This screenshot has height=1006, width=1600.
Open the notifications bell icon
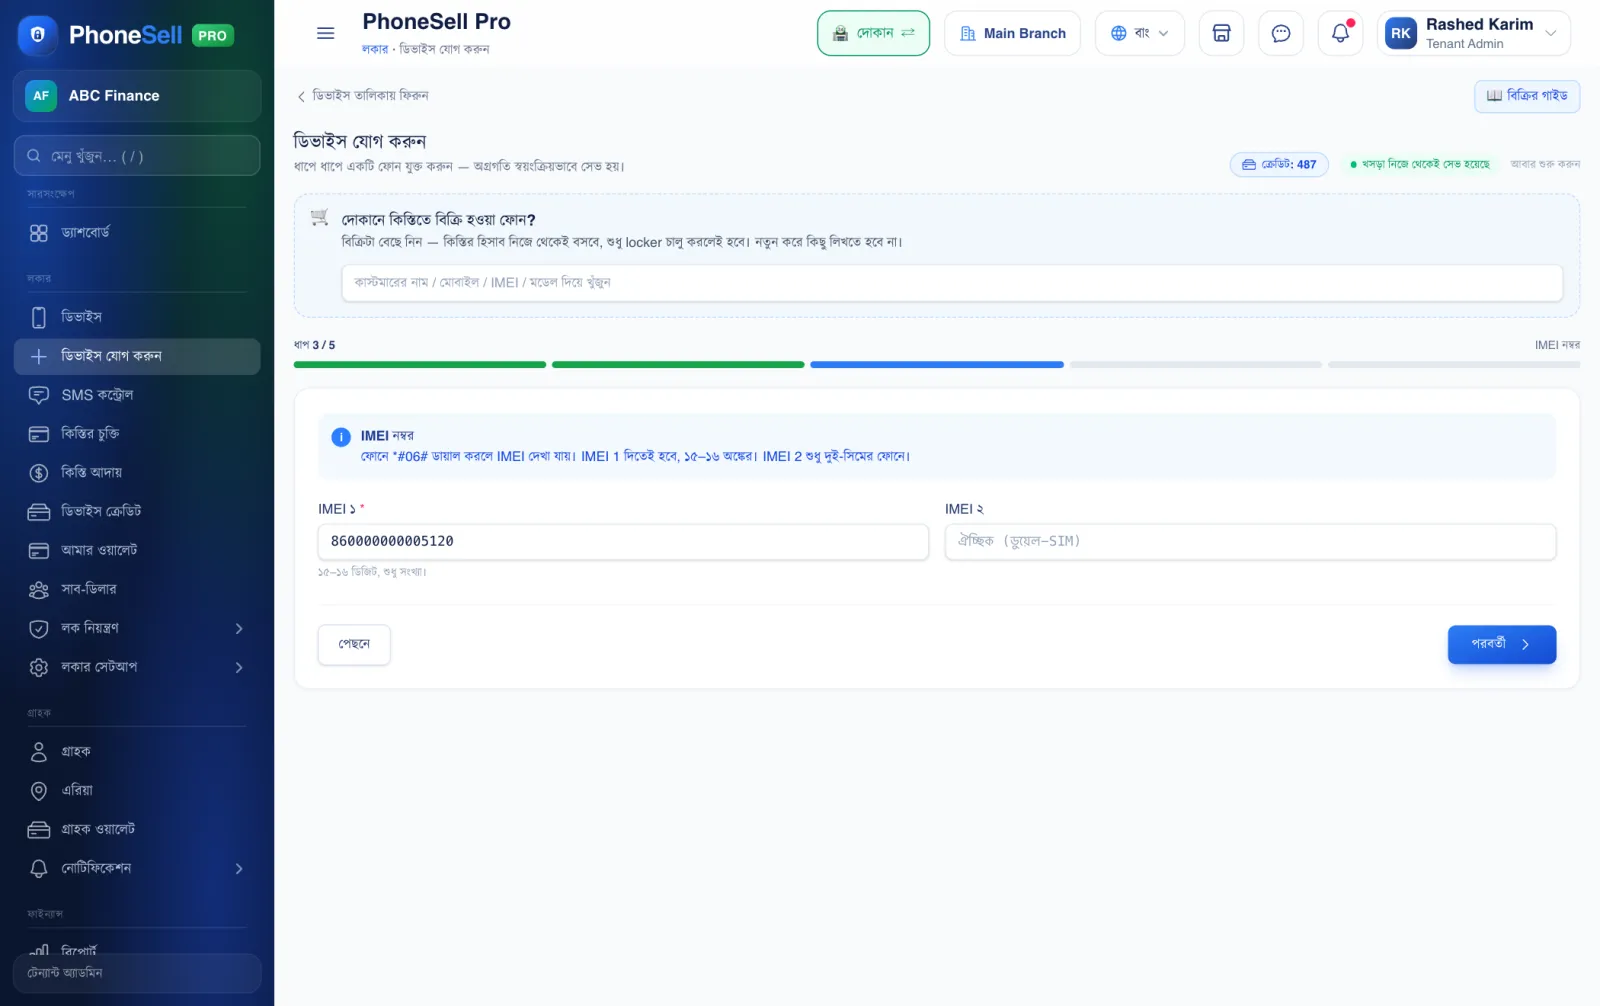[x=1340, y=33]
